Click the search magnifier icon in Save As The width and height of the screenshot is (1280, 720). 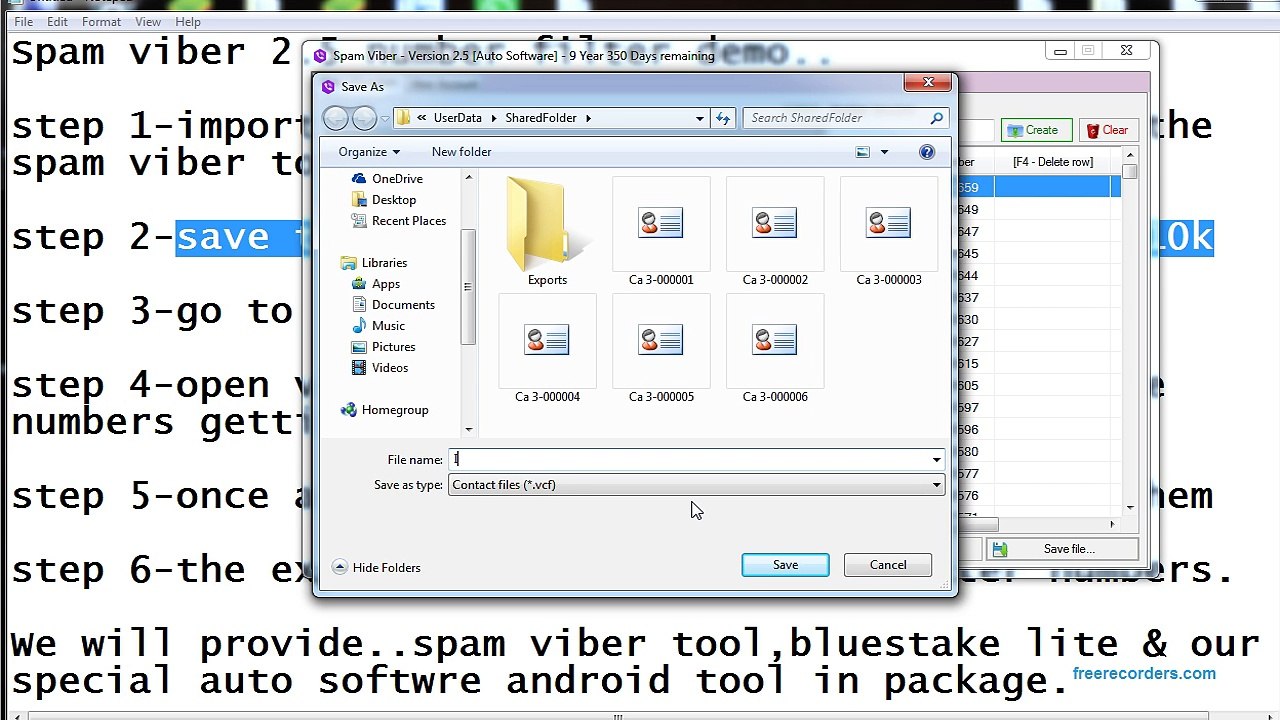click(x=936, y=118)
